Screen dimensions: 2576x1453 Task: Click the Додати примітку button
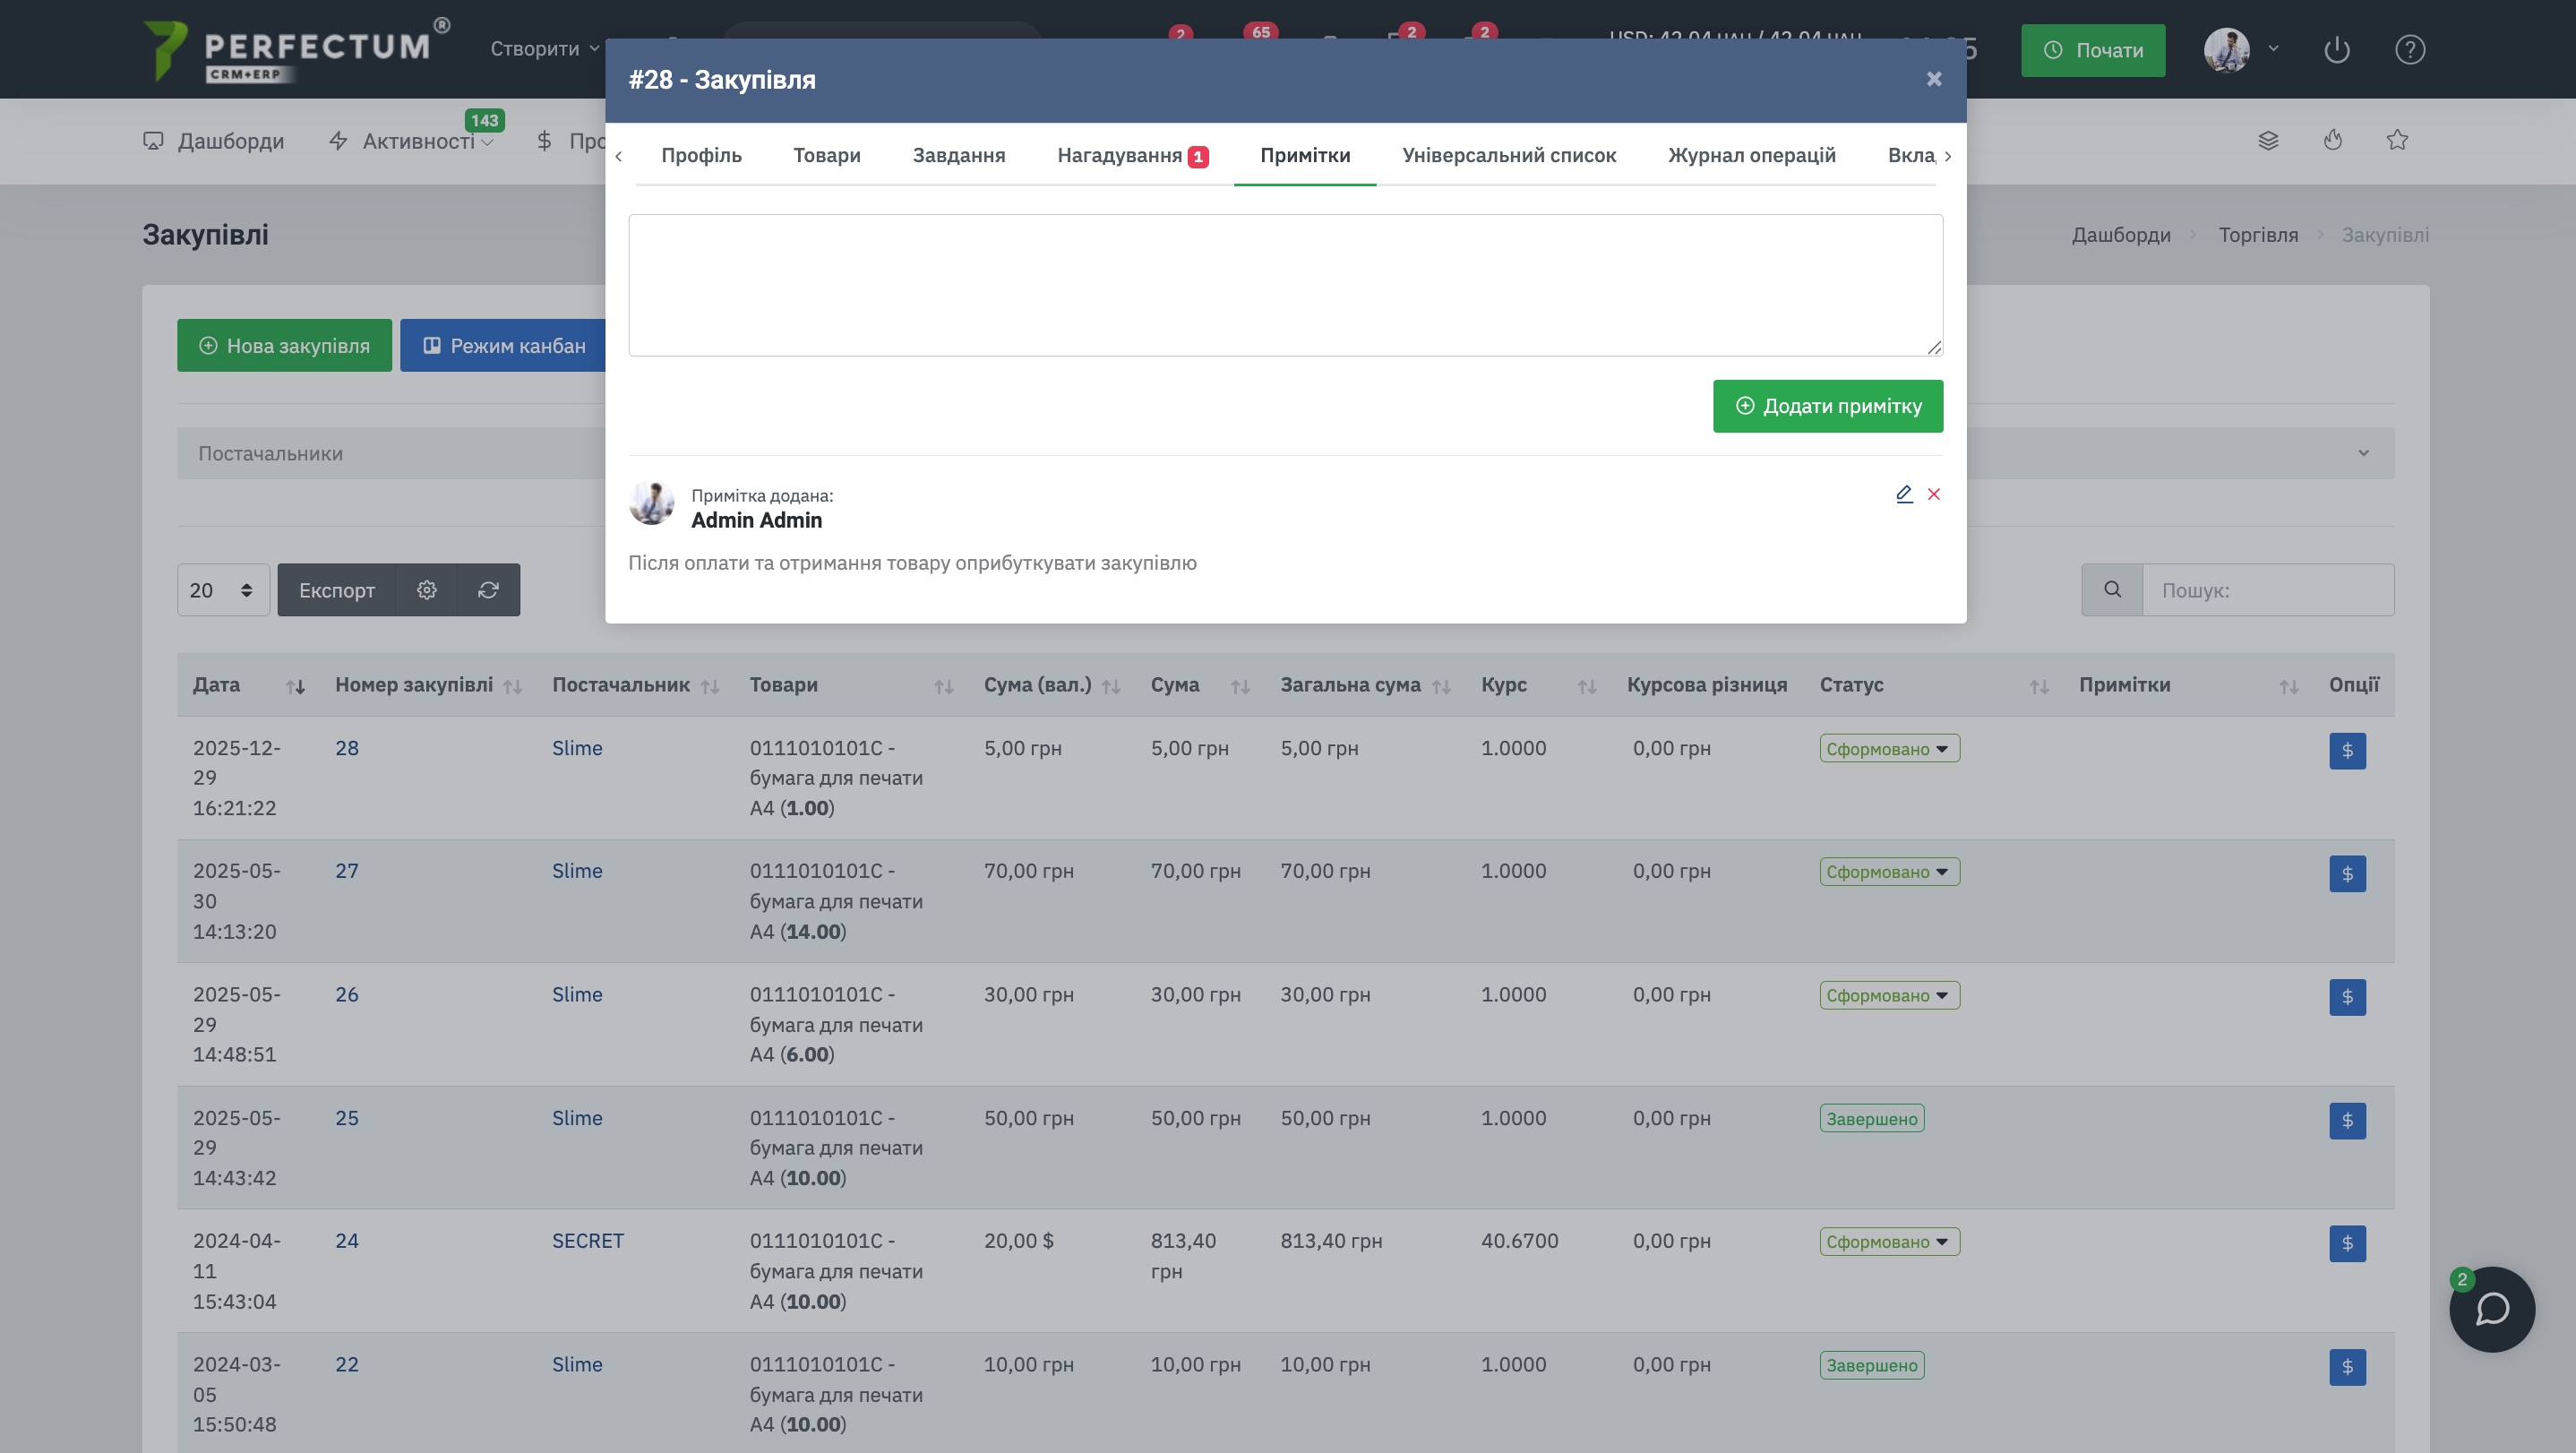(1827, 406)
